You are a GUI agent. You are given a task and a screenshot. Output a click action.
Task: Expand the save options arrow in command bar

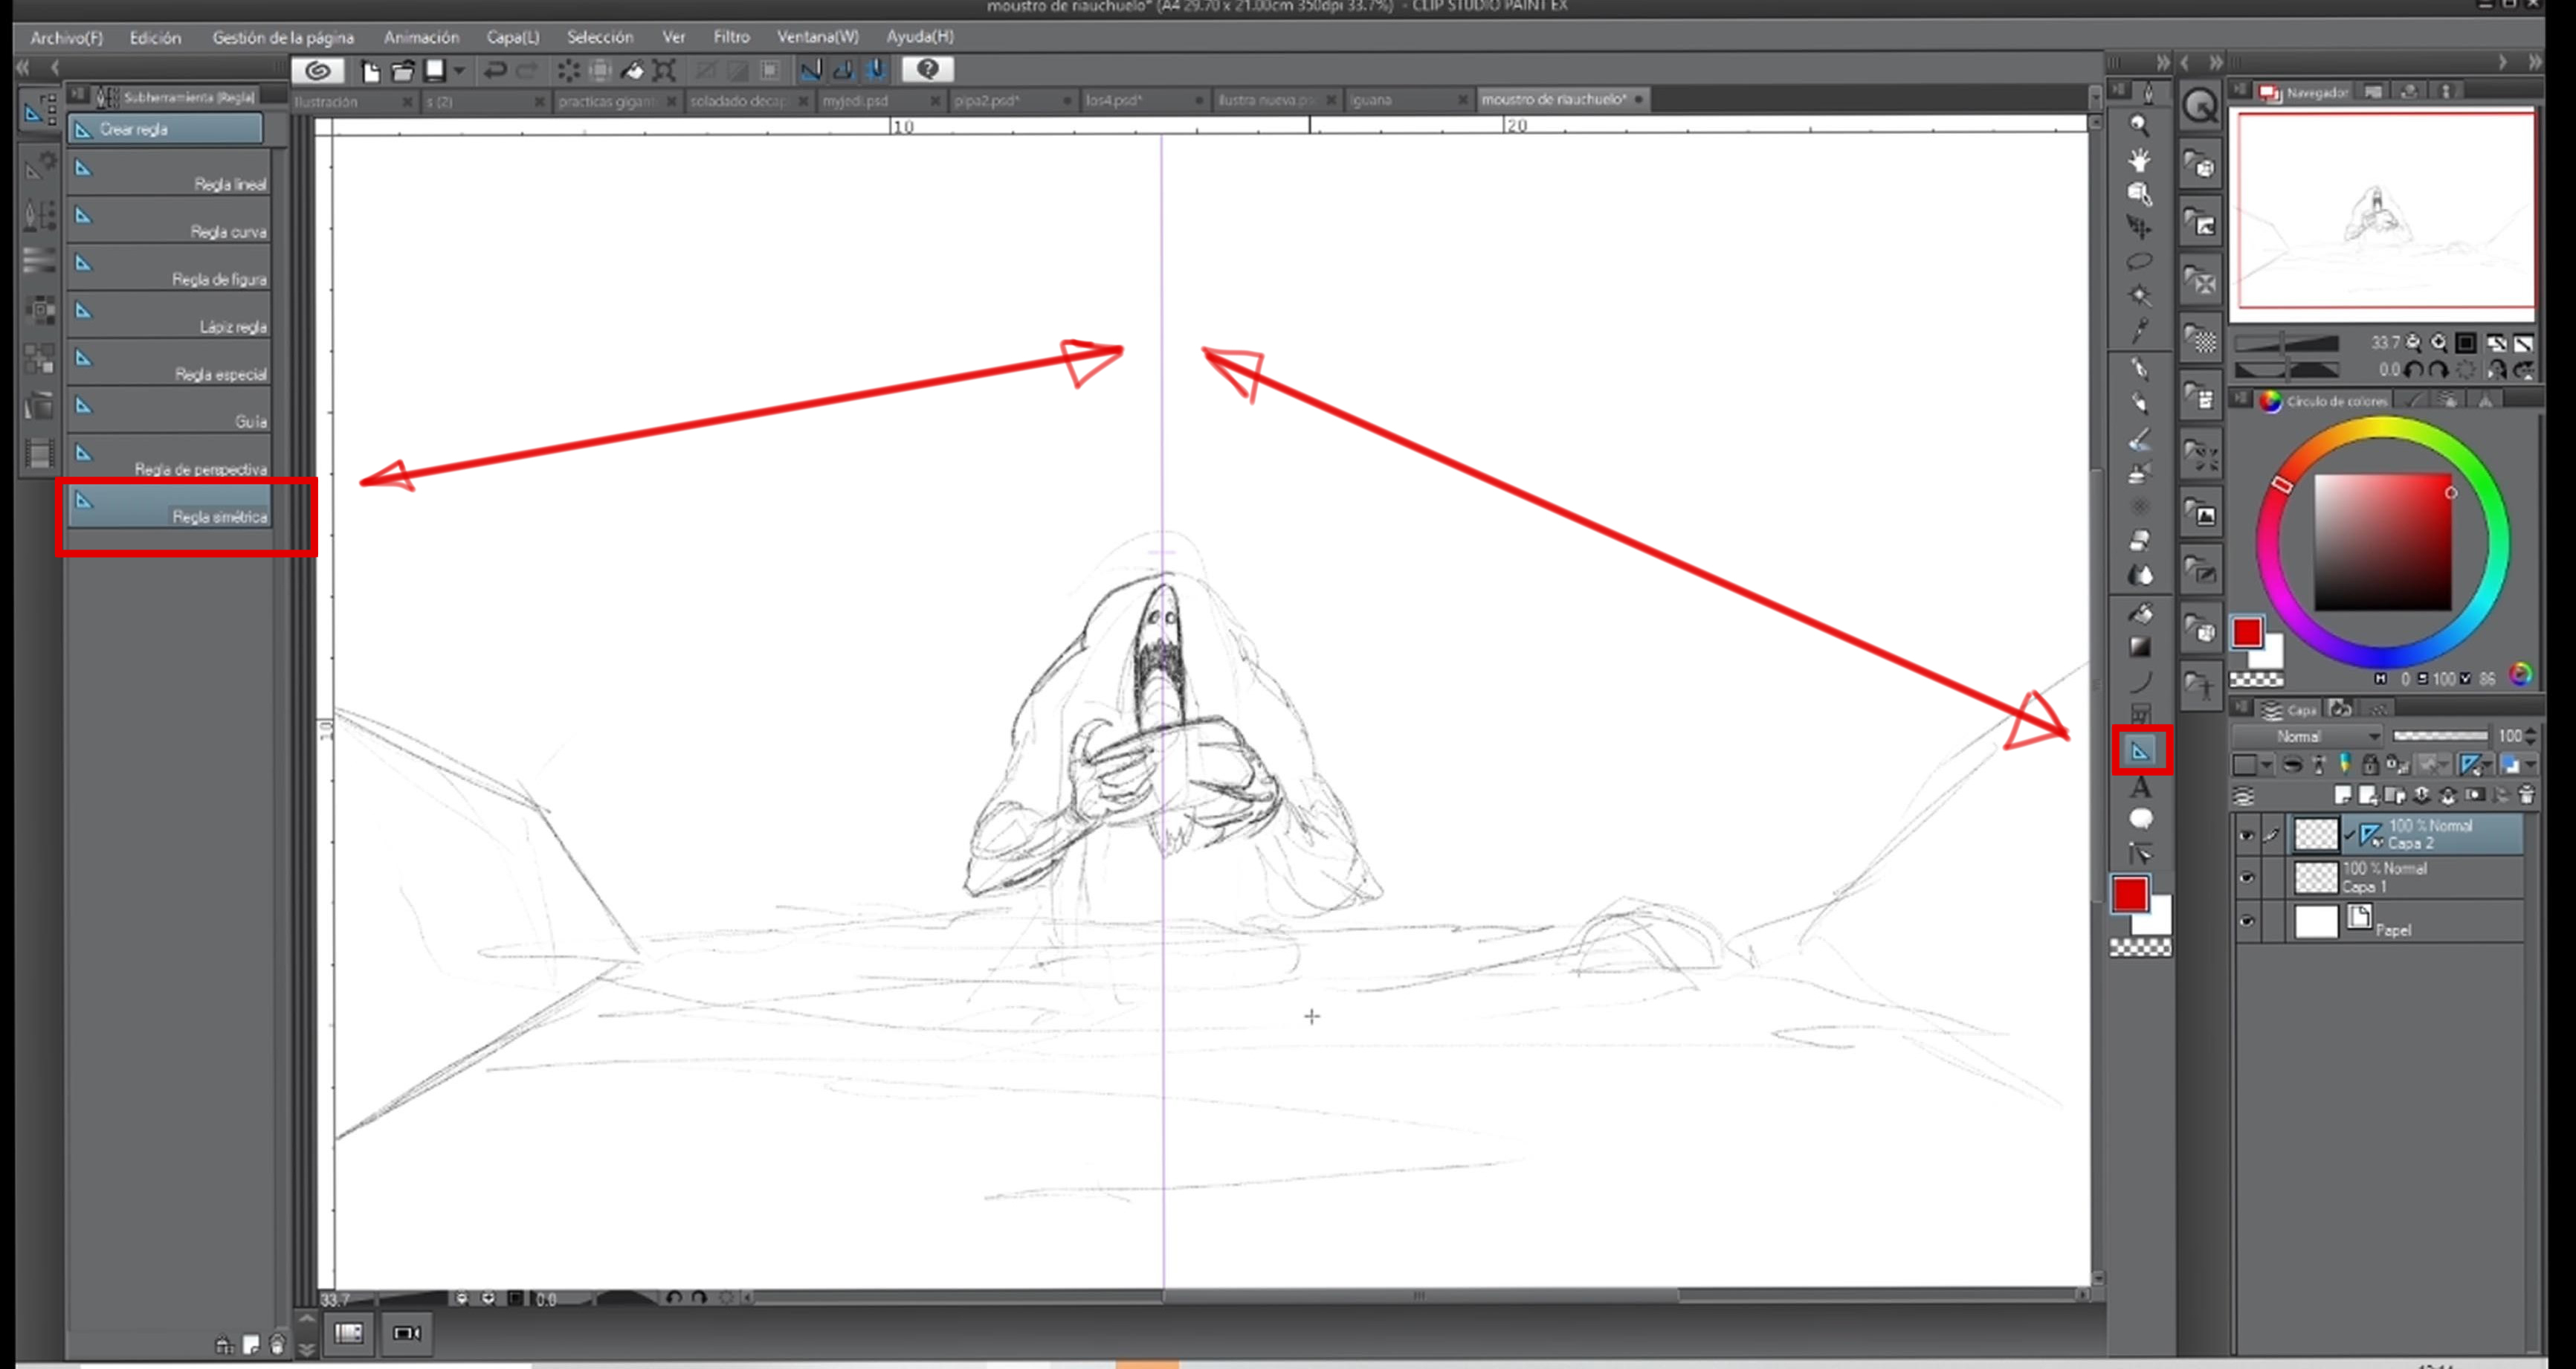pos(459,70)
